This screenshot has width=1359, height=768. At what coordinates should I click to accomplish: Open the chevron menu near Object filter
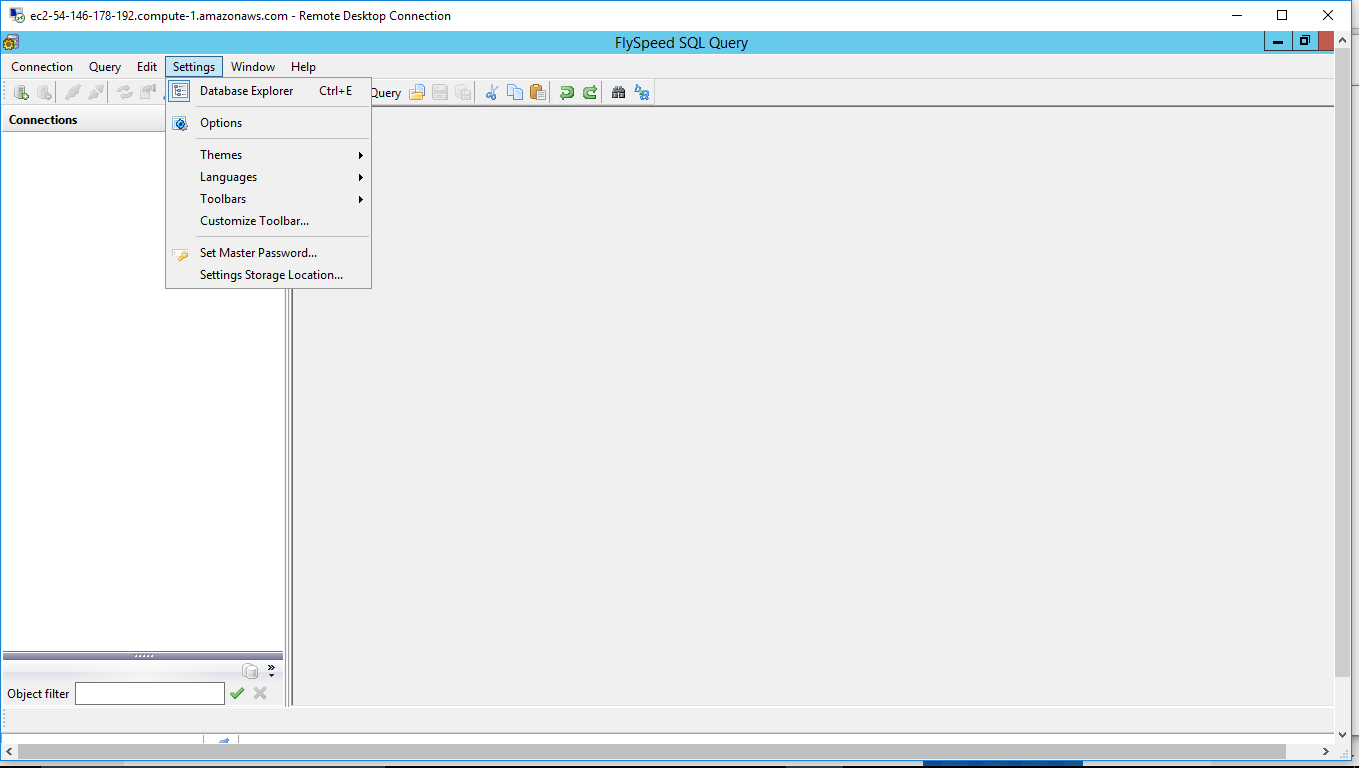pyautogui.click(x=270, y=670)
